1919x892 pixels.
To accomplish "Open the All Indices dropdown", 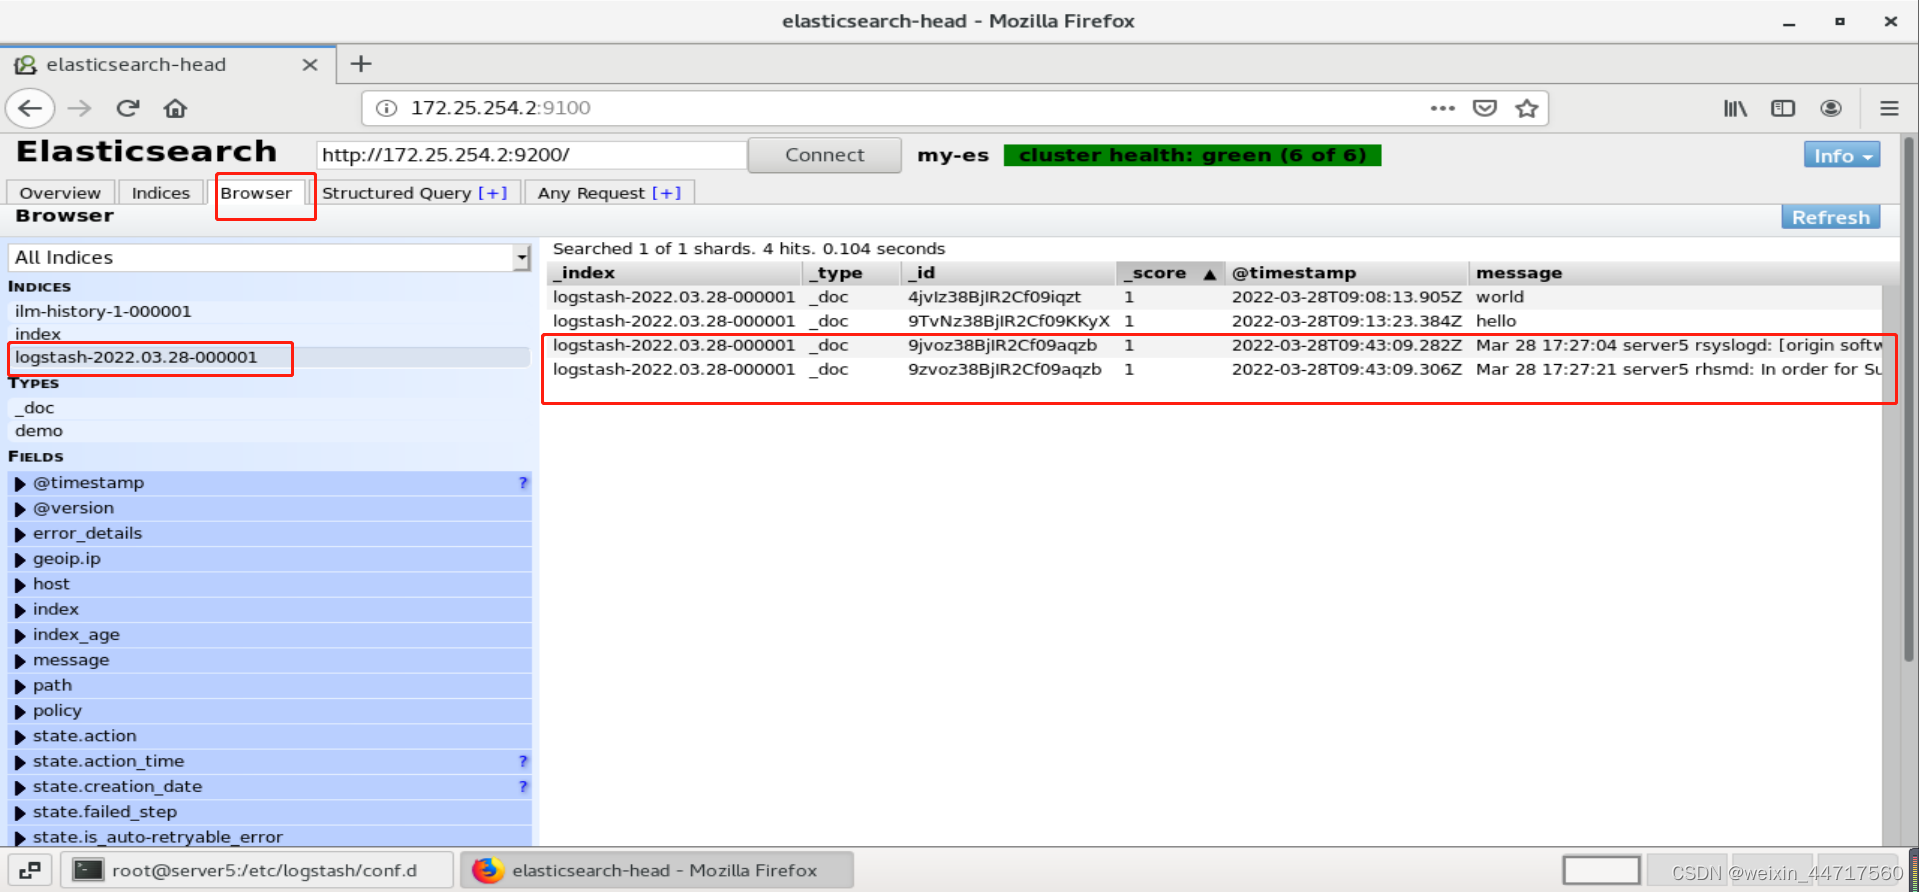I will [x=269, y=258].
